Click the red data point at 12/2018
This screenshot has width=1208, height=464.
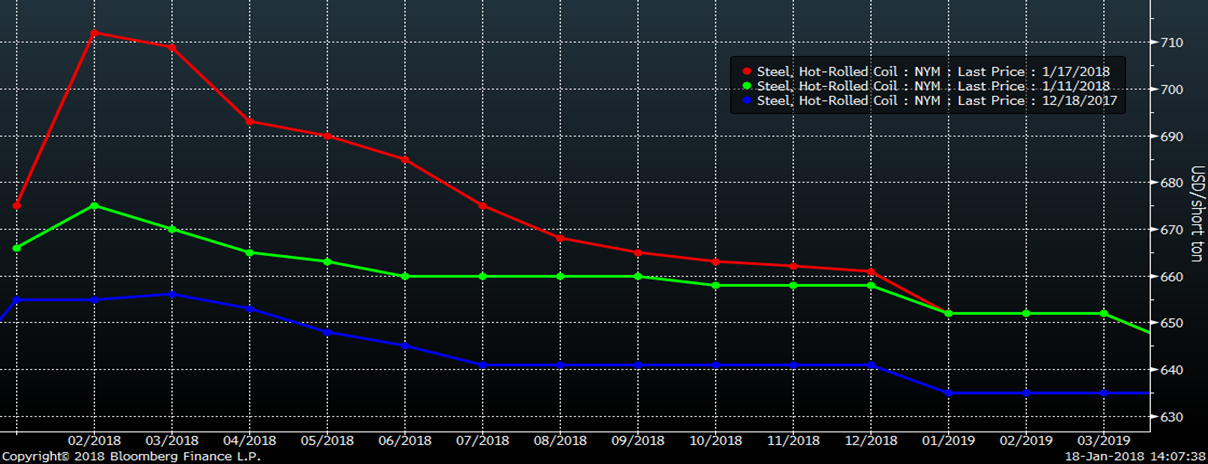(871, 272)
